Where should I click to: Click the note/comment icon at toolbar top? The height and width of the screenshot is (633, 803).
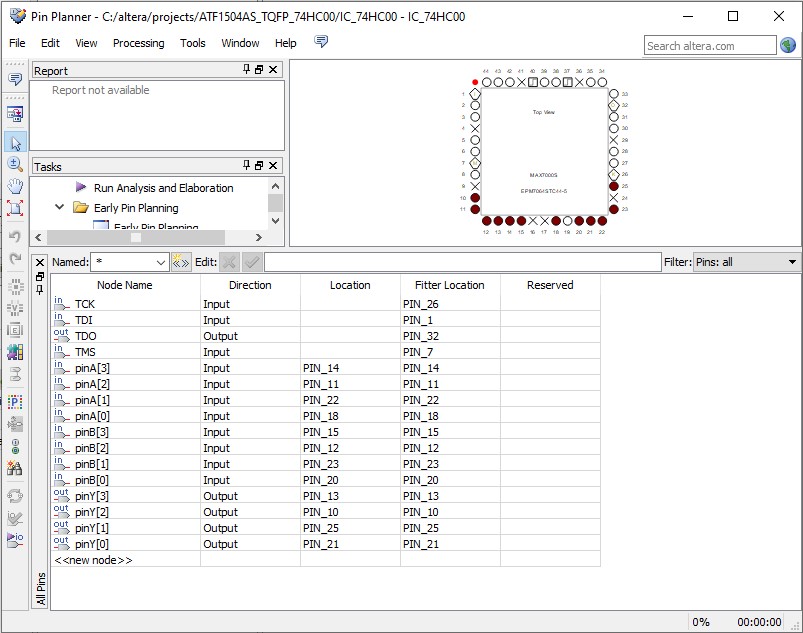click(14, 78)
